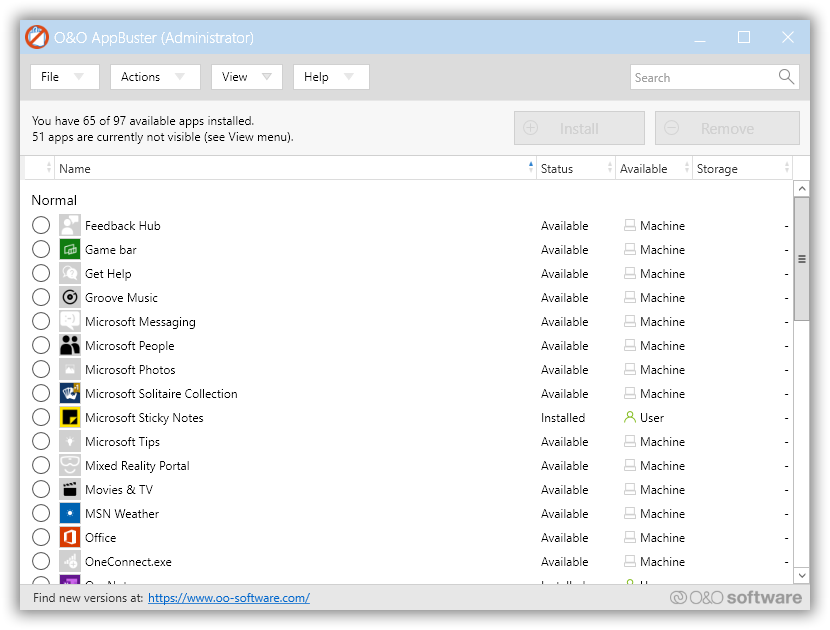The width and height of the screenshot is (830, 630).
Task: Click the Microsoft Photos app icon
Action: (x=69, y=370)
